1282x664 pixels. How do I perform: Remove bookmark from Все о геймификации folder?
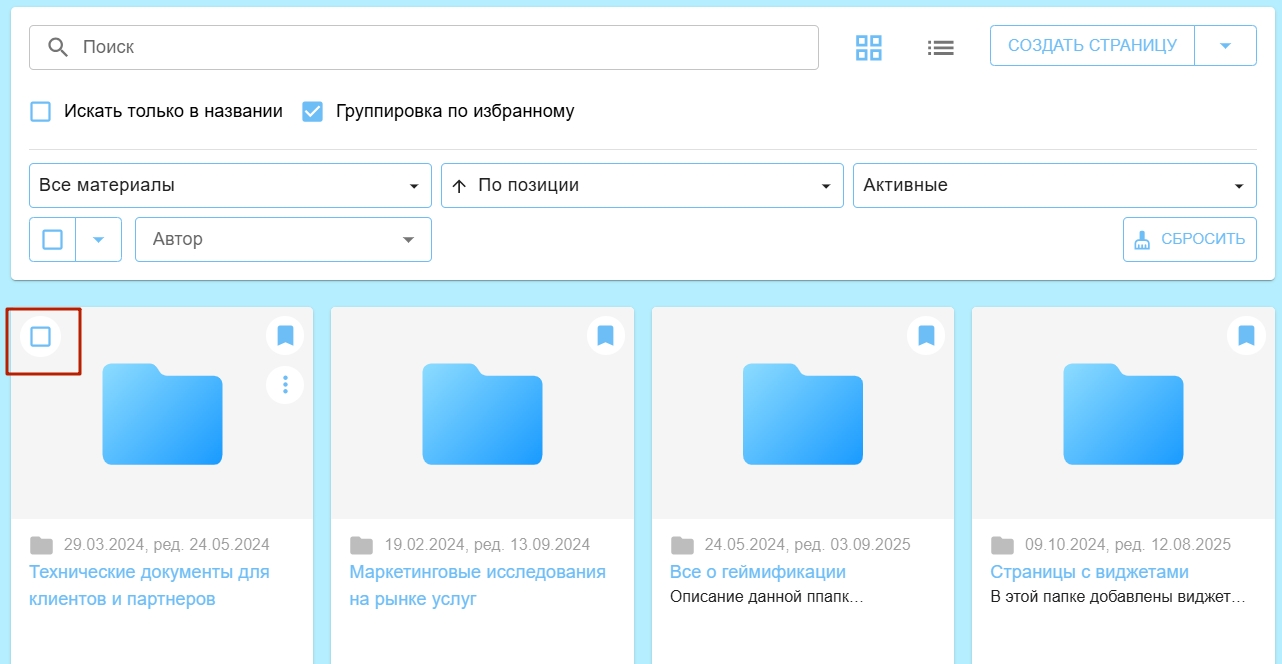[x=926, y=335]
